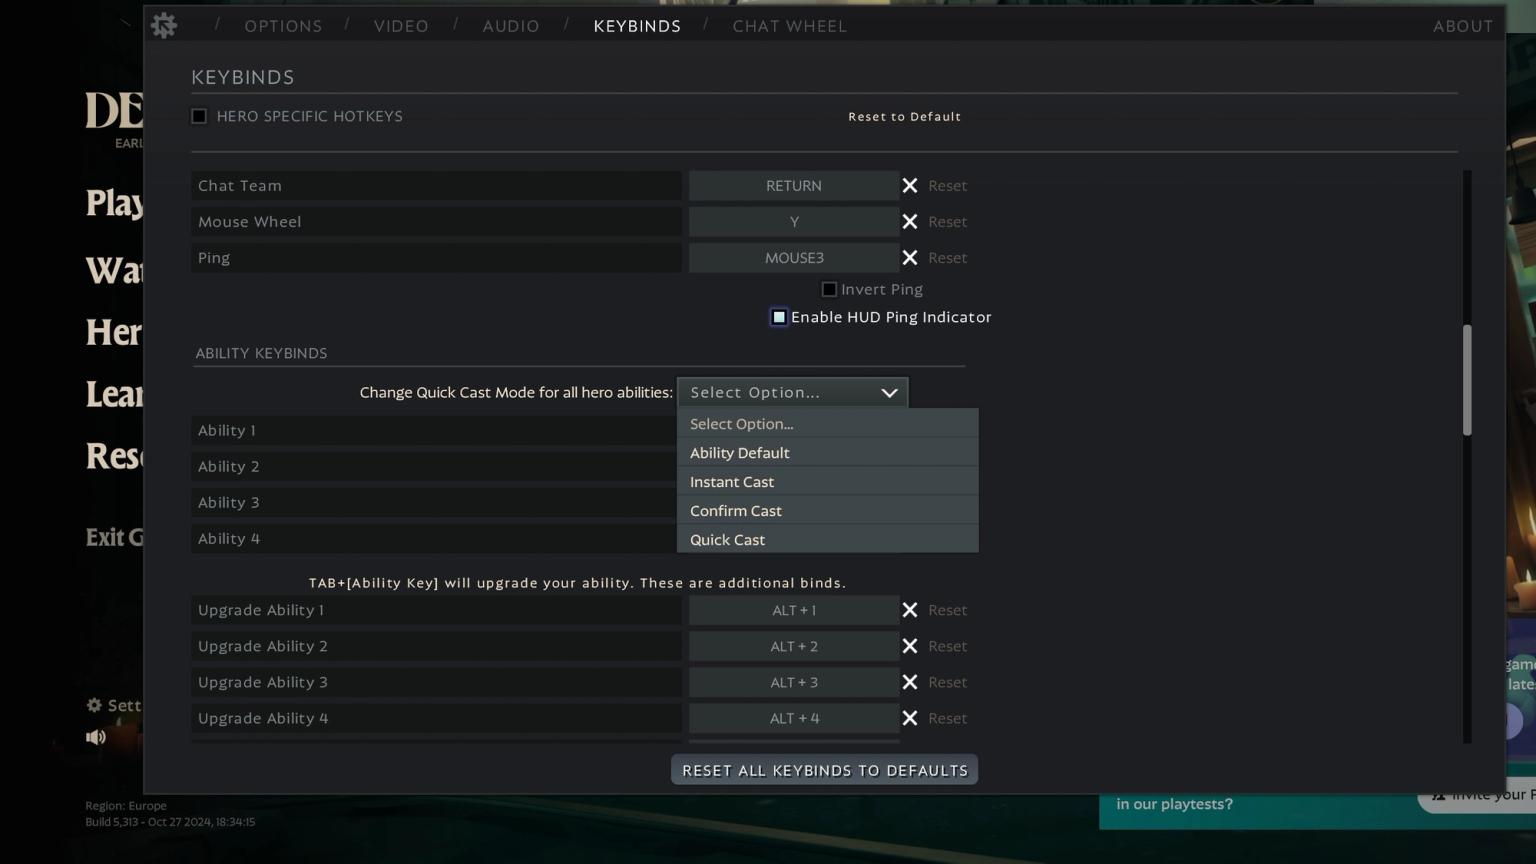Check the Invert Ping option
1536x864 pixels.
point(829,289)
